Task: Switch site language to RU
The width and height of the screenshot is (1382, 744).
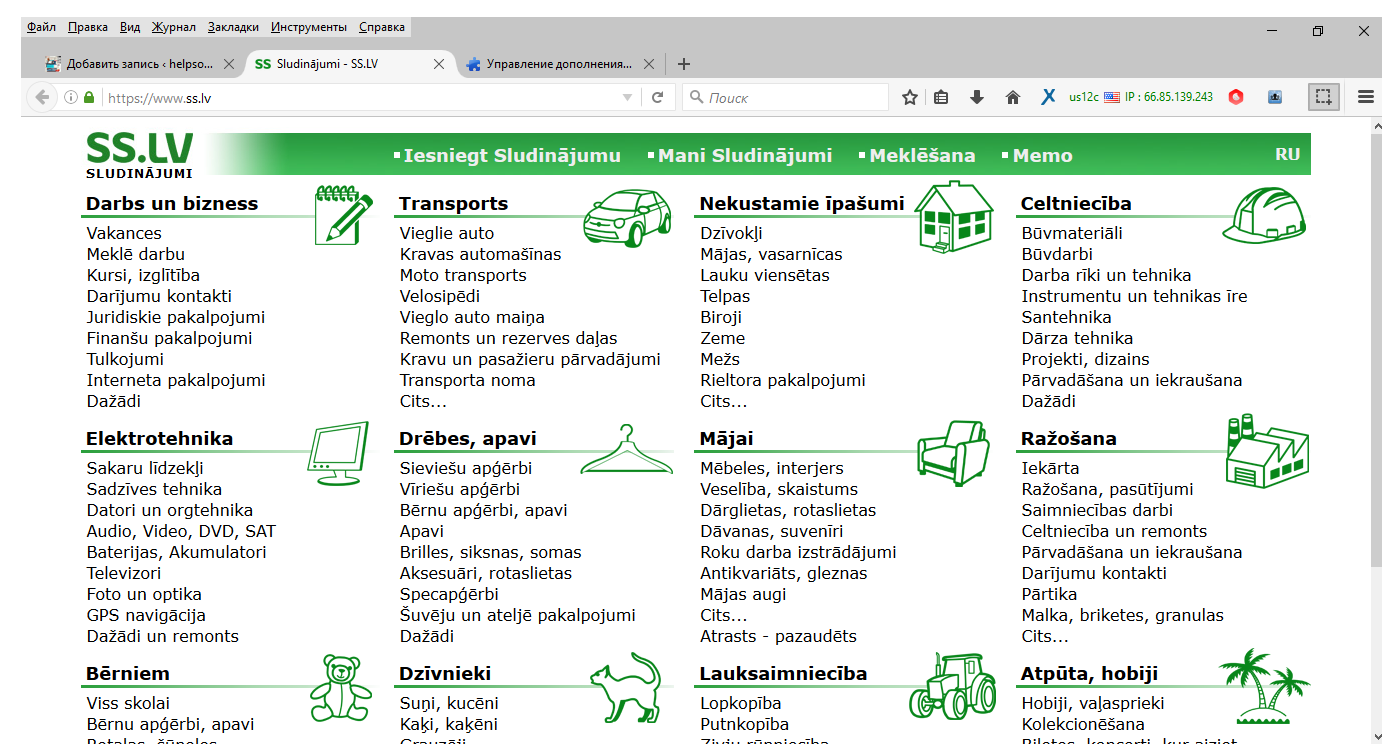Action: [1287, 154]
